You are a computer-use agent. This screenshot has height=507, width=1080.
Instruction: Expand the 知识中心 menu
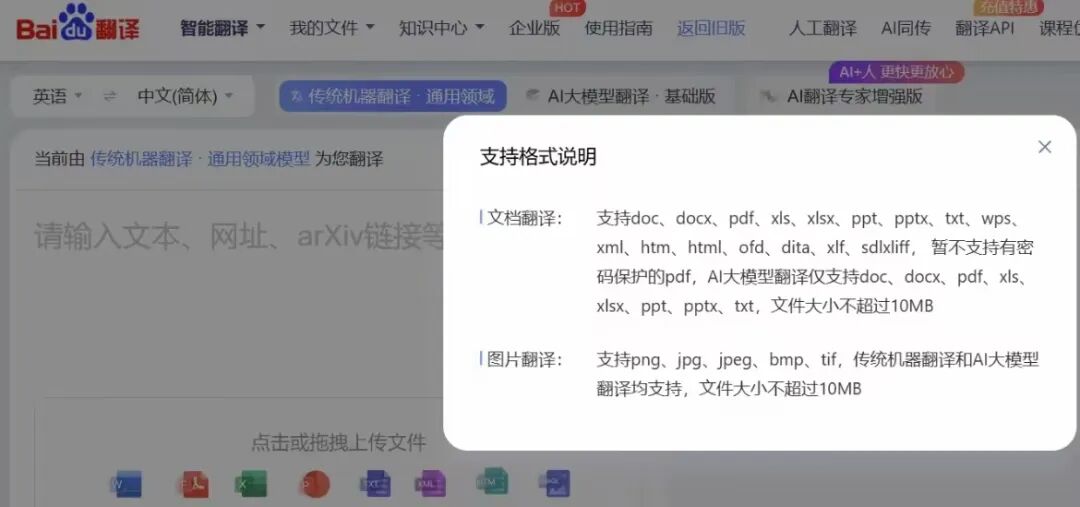pos(442,28)
